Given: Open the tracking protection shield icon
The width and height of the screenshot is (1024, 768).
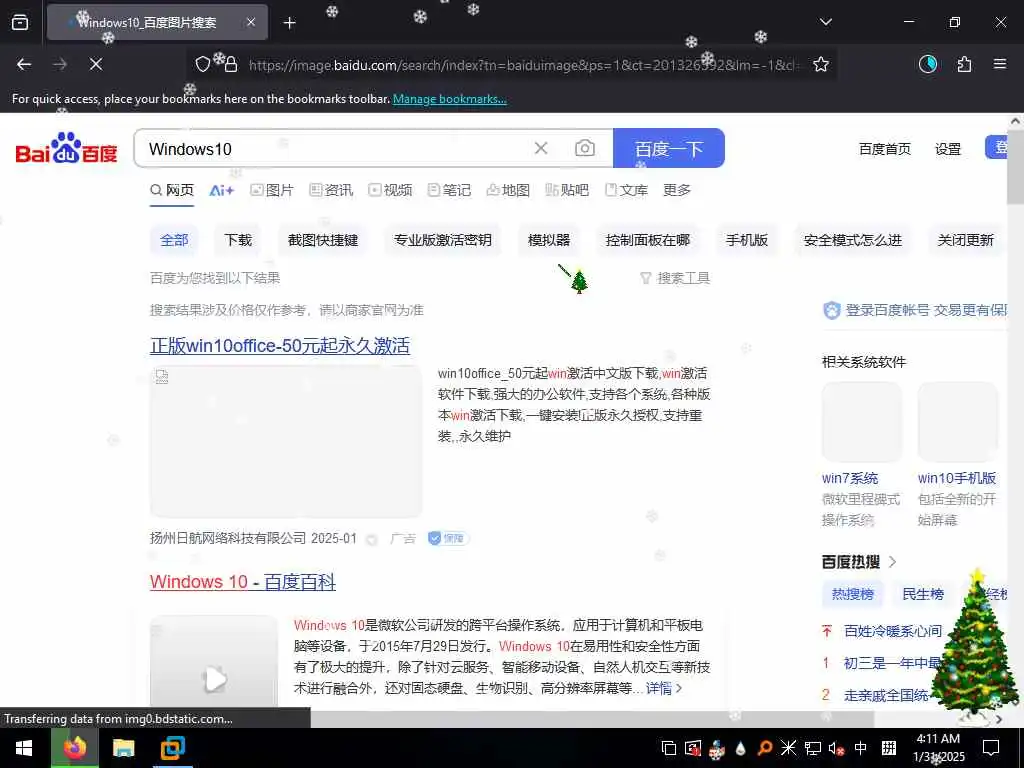Looking at the screenshot, I should pos(202,64).
